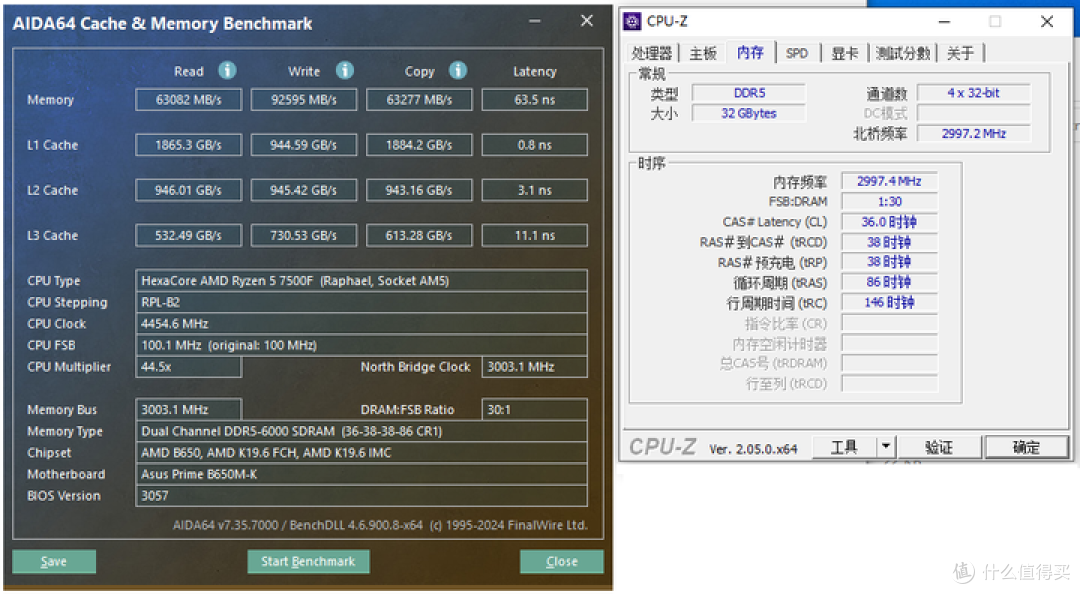
Task: Select L2 Cache Copy 943.16 GB/s
Action: coord(419,190)
